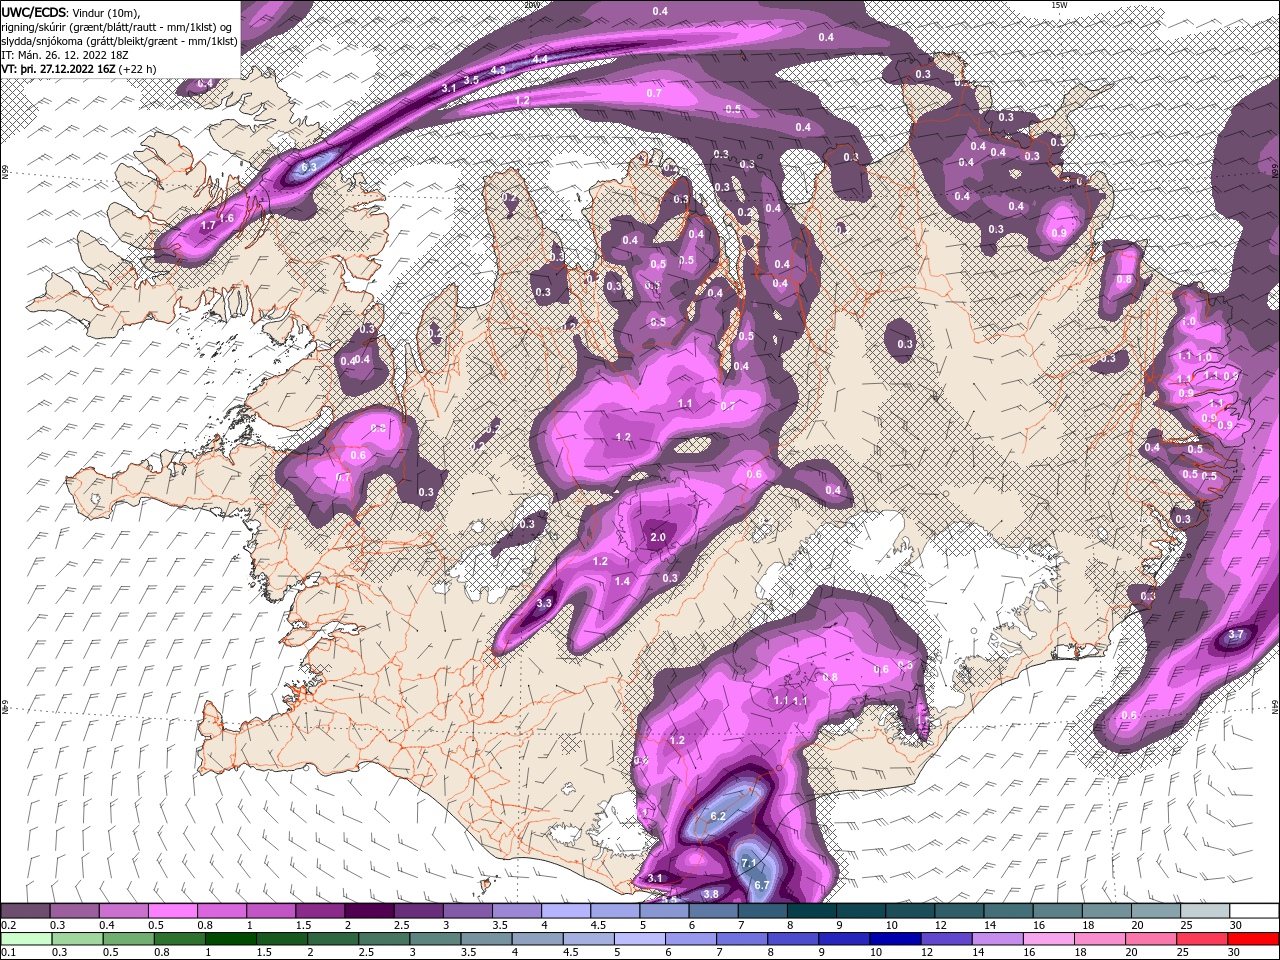
Task: Click the darkest purple snow swatch between 2 and 2.5
Action: 369,911
